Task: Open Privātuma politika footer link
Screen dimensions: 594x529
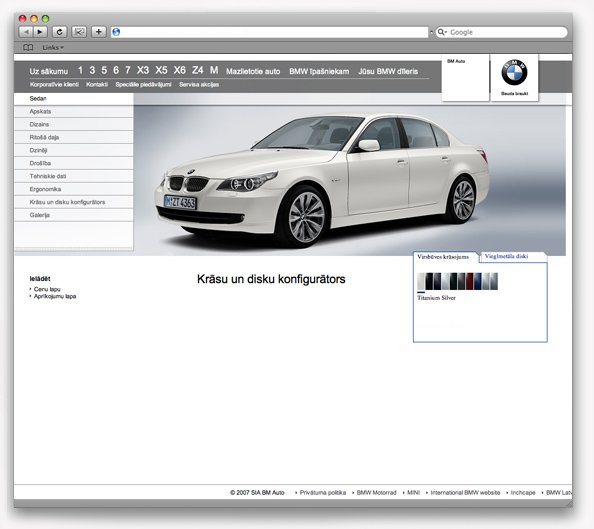Action: click(323, 493)
